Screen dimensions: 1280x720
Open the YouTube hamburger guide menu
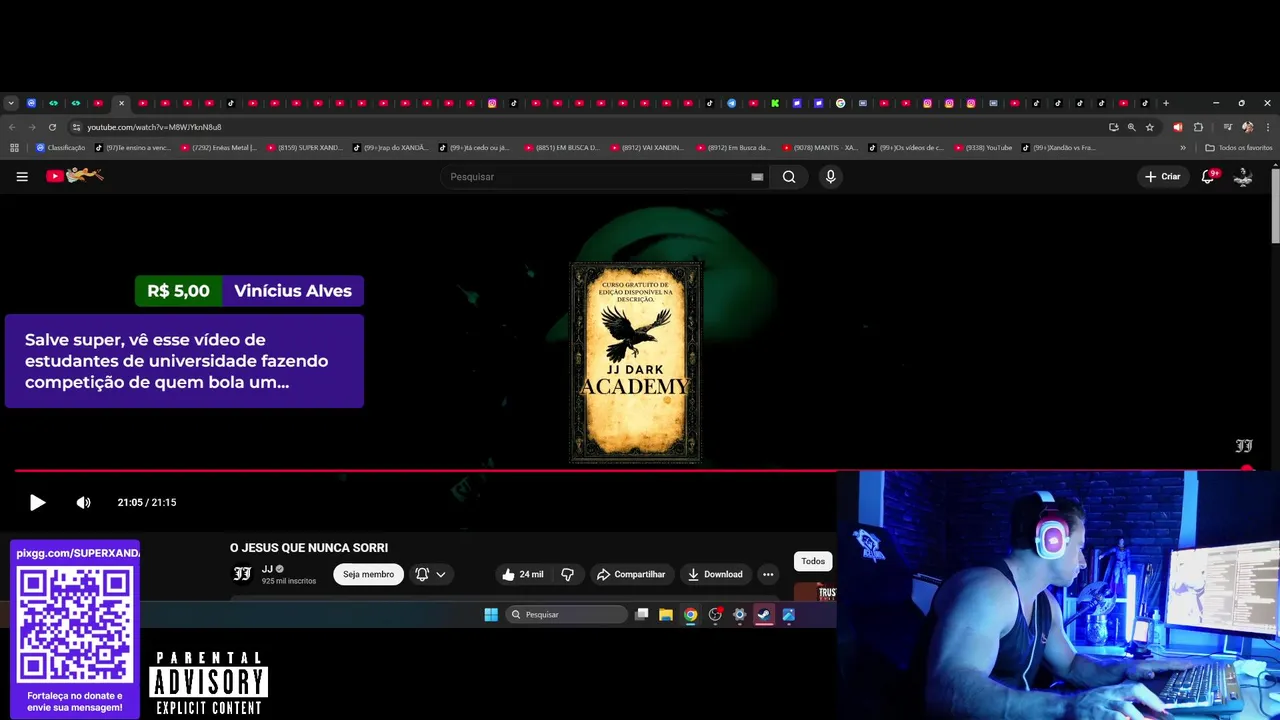tap(22, 177)
